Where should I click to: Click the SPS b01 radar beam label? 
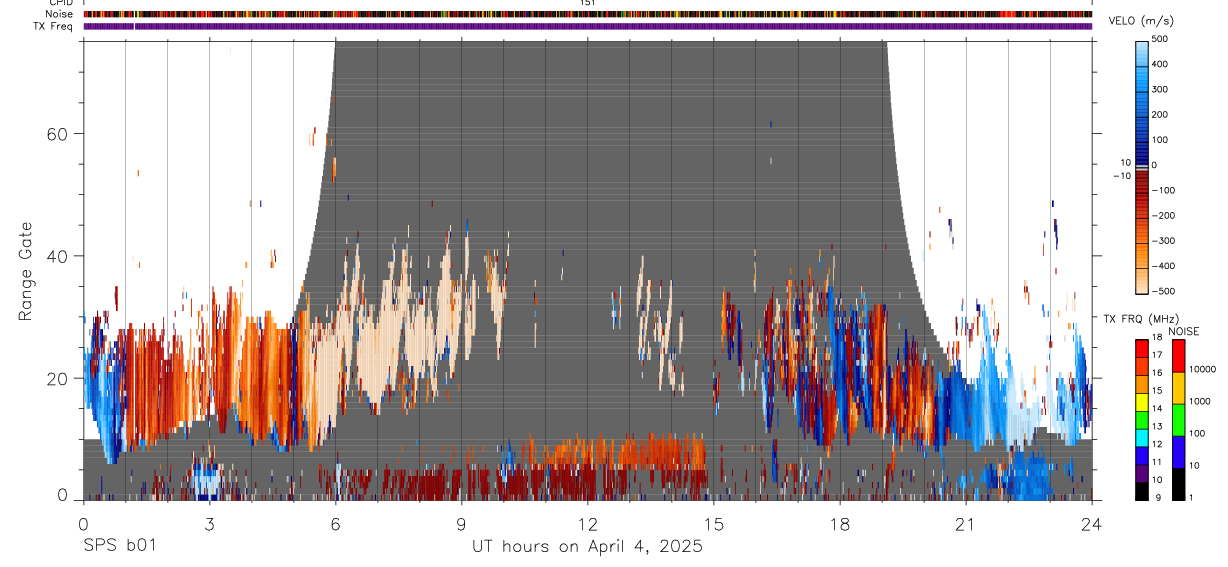[119, 546]
